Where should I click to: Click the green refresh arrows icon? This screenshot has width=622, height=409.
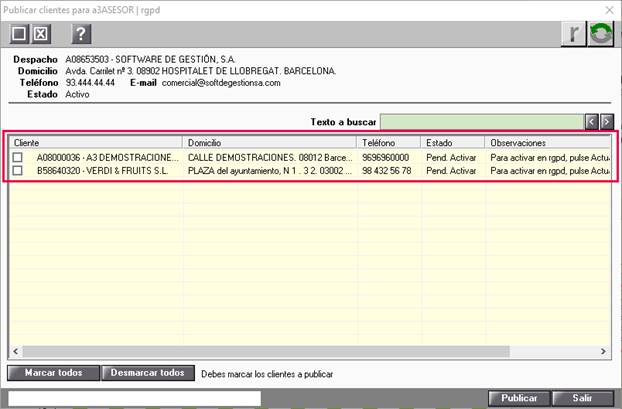(x=601, y=34)
